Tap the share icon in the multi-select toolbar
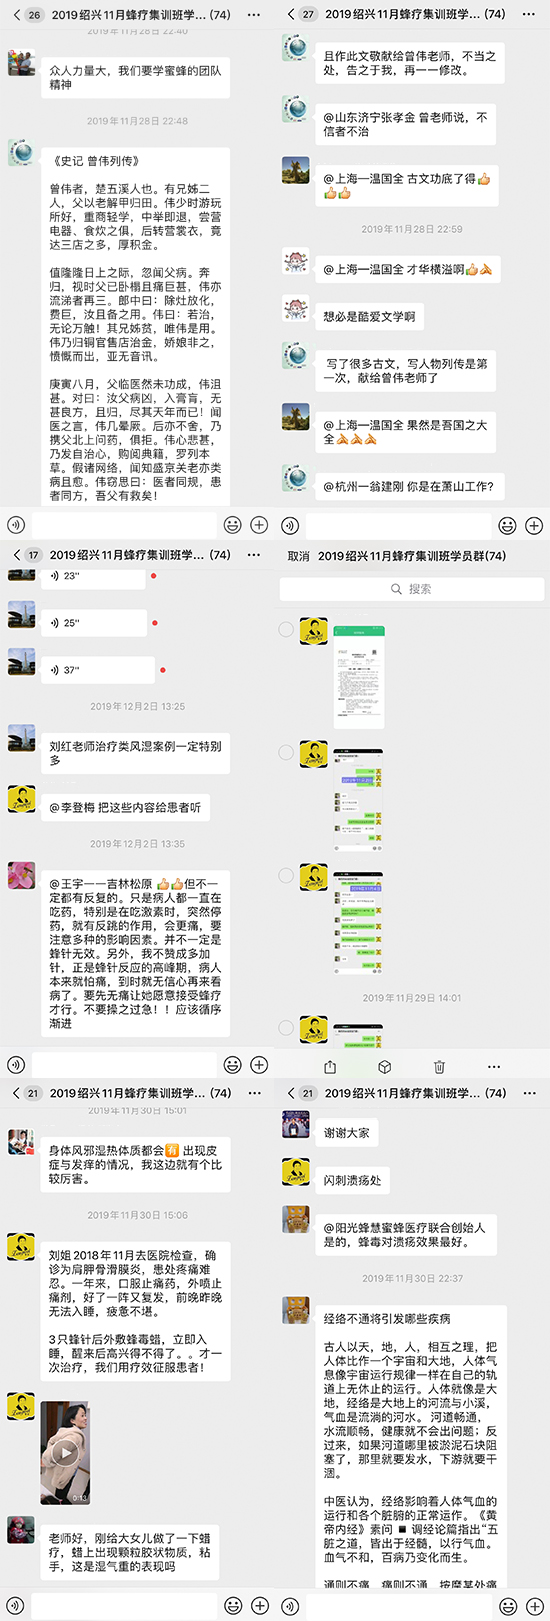550x1621 pixels. (x=330, y=1067)
